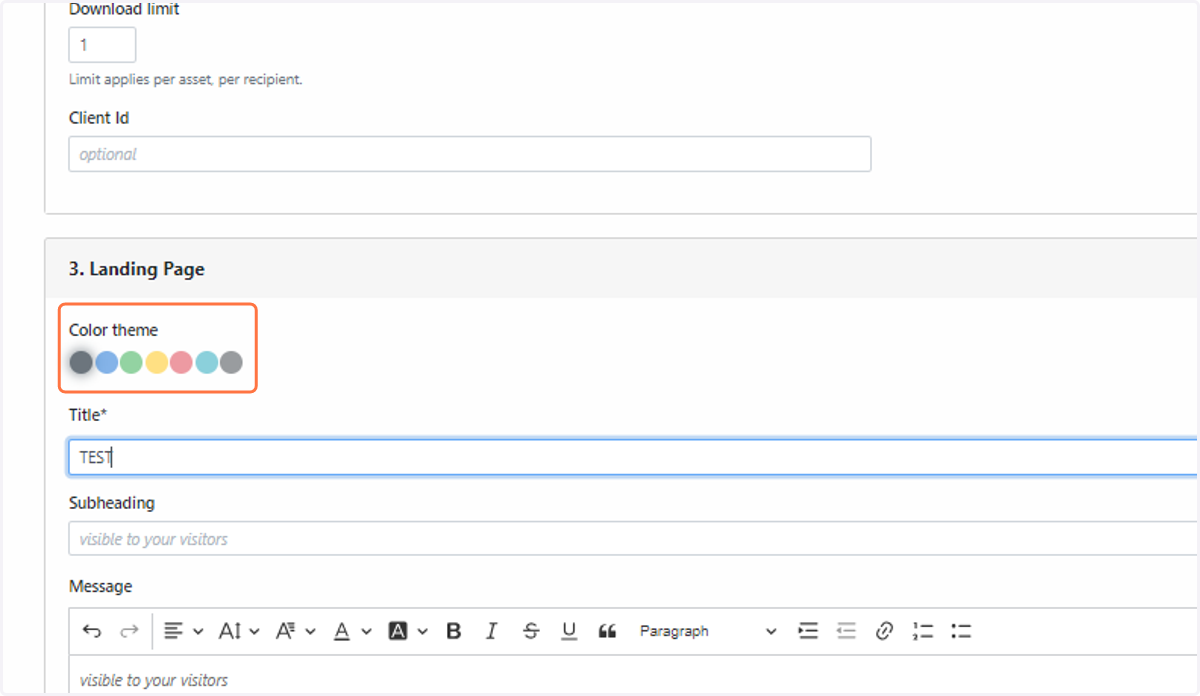Click the Client Id optional field
This screenshot has width=1200, height=696.
point(470,154)
